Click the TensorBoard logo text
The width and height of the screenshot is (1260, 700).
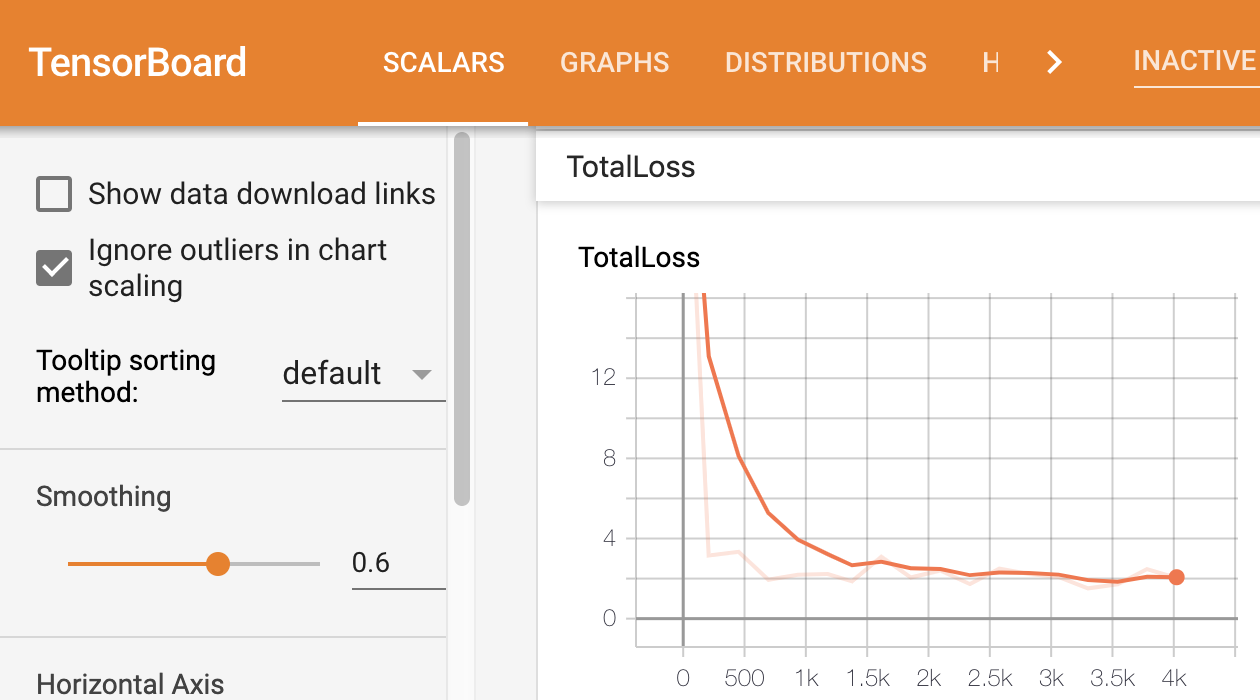[x=137, y=63]
